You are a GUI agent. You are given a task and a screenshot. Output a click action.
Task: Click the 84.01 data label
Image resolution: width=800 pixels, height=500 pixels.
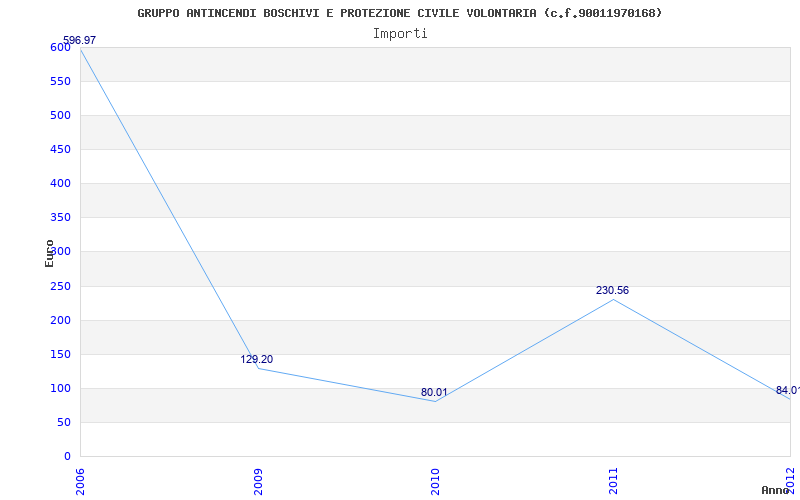tap(788, 390)
